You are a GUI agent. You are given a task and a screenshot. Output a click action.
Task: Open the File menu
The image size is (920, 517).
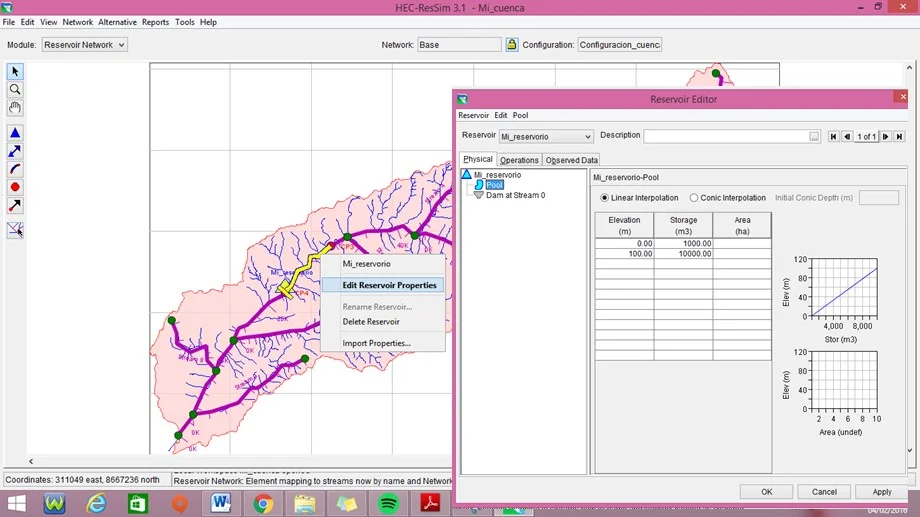pyautogui.click(x=9, y=22)
